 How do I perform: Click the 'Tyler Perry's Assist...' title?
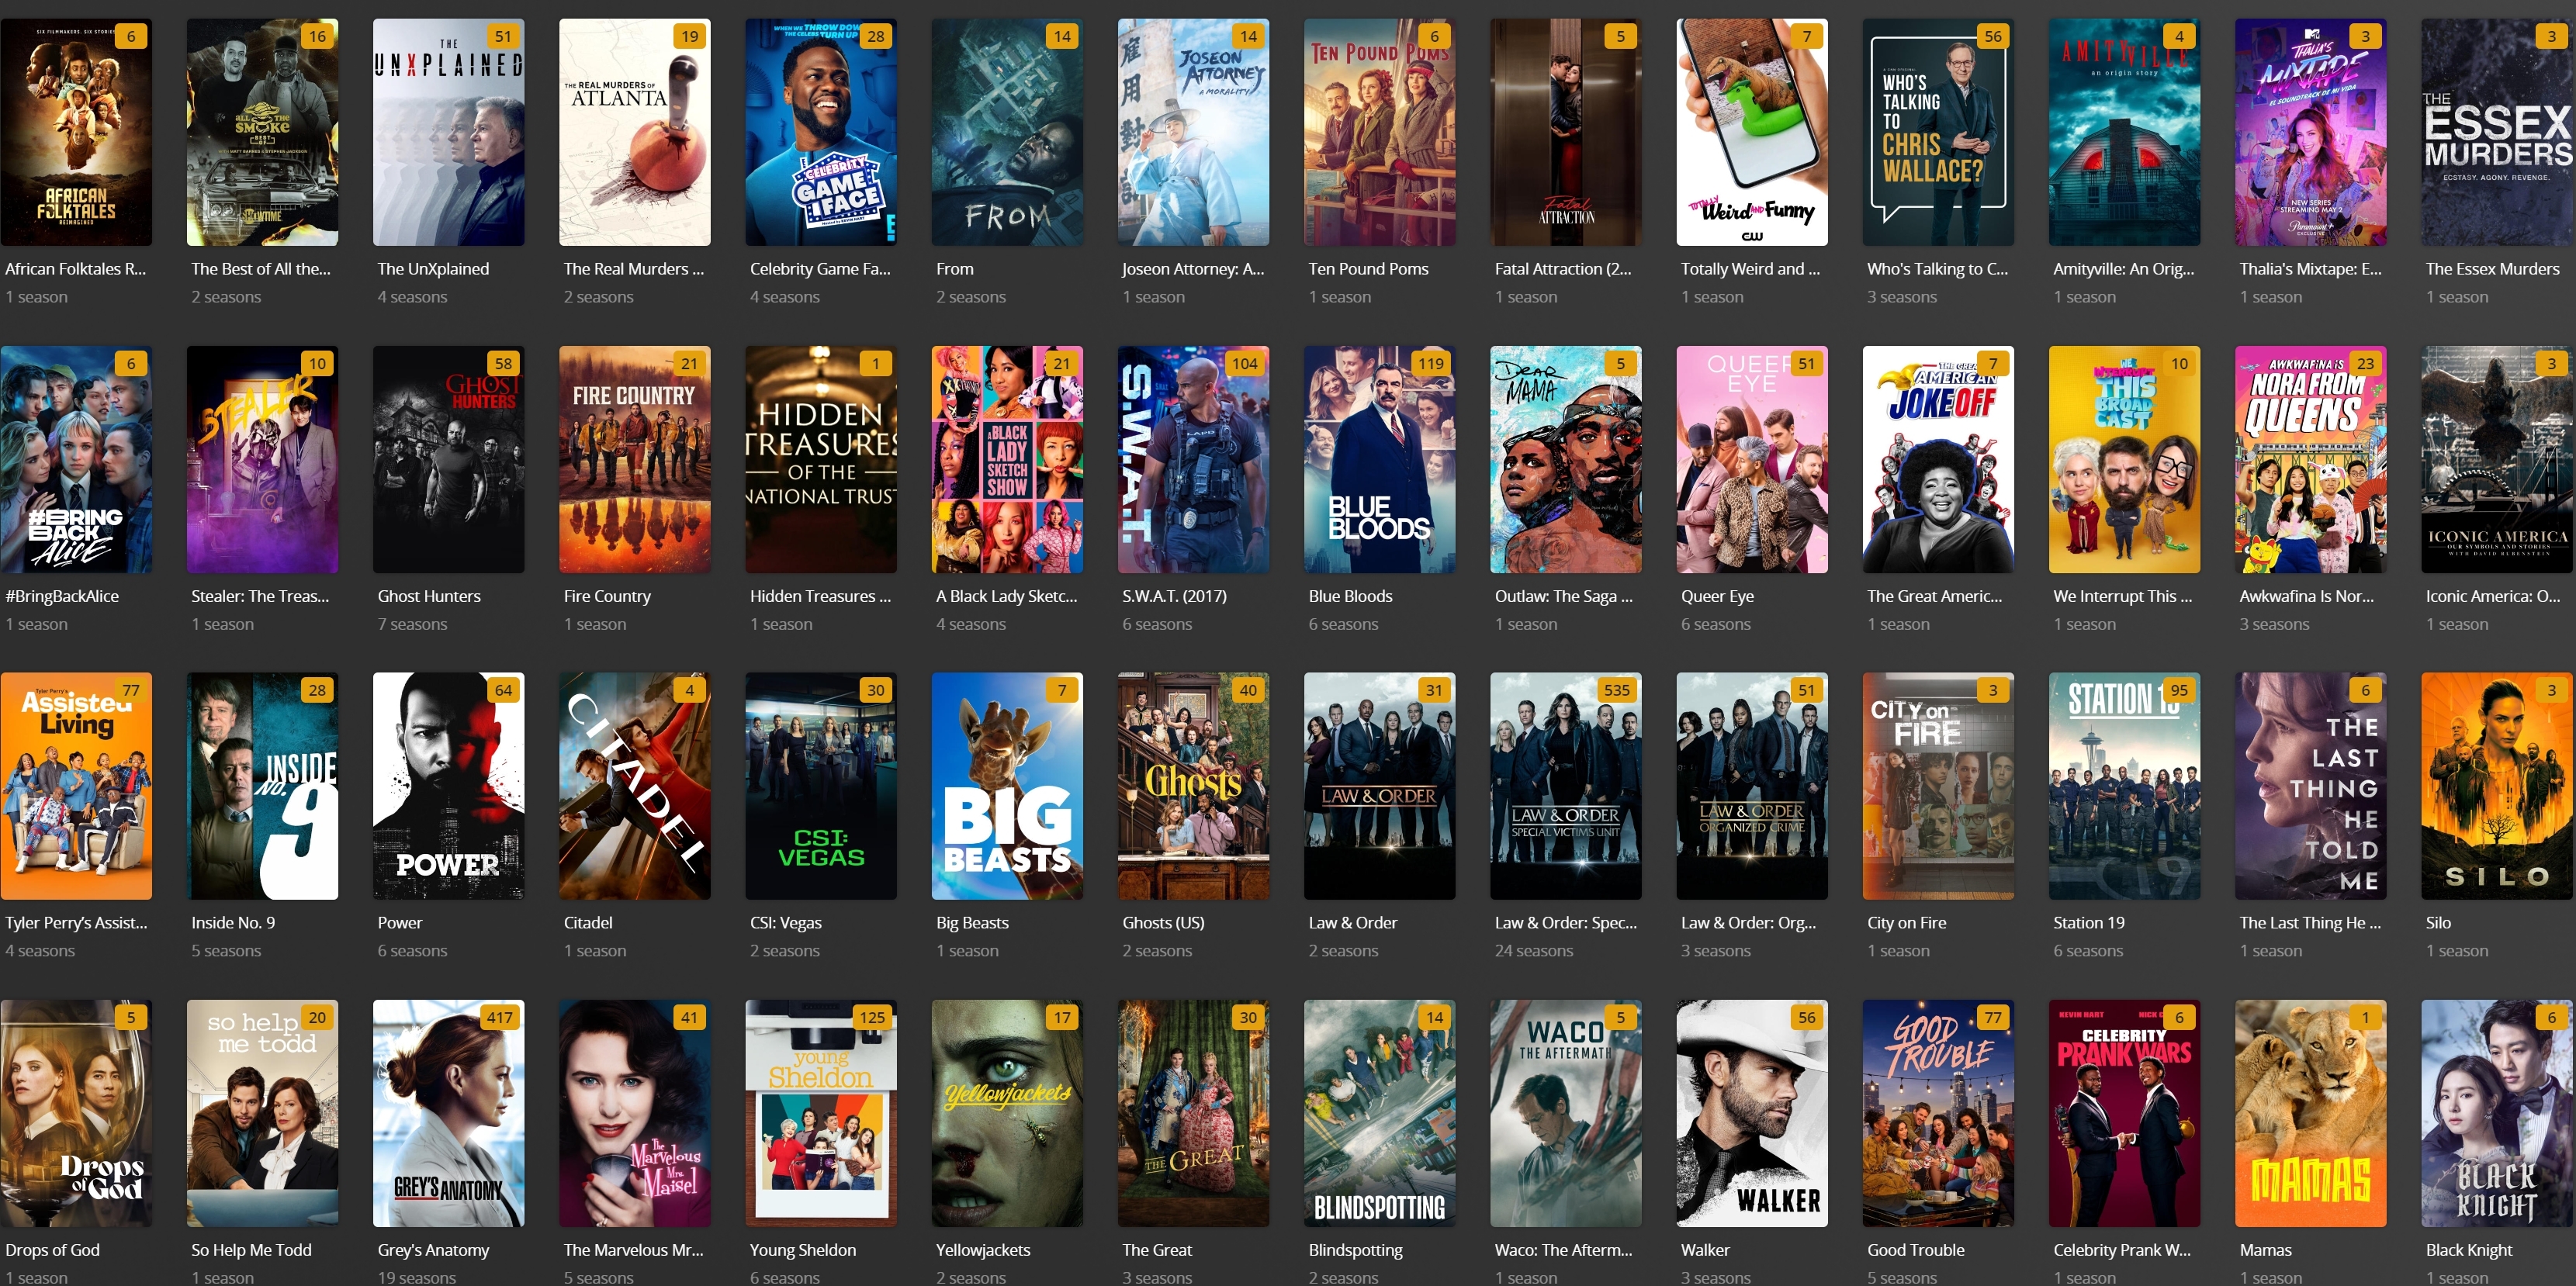point(76,923)
